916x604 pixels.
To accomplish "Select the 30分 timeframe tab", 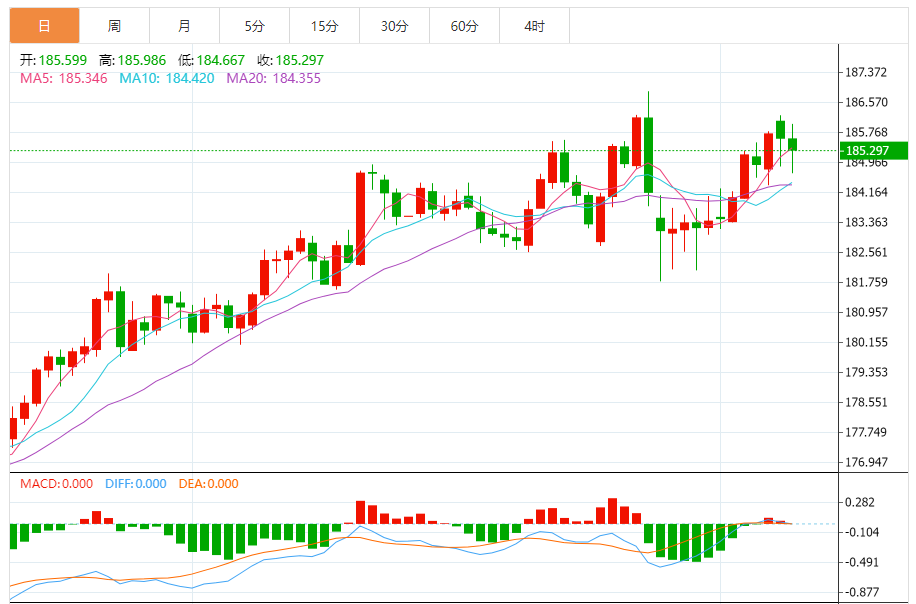I will 394,26.
